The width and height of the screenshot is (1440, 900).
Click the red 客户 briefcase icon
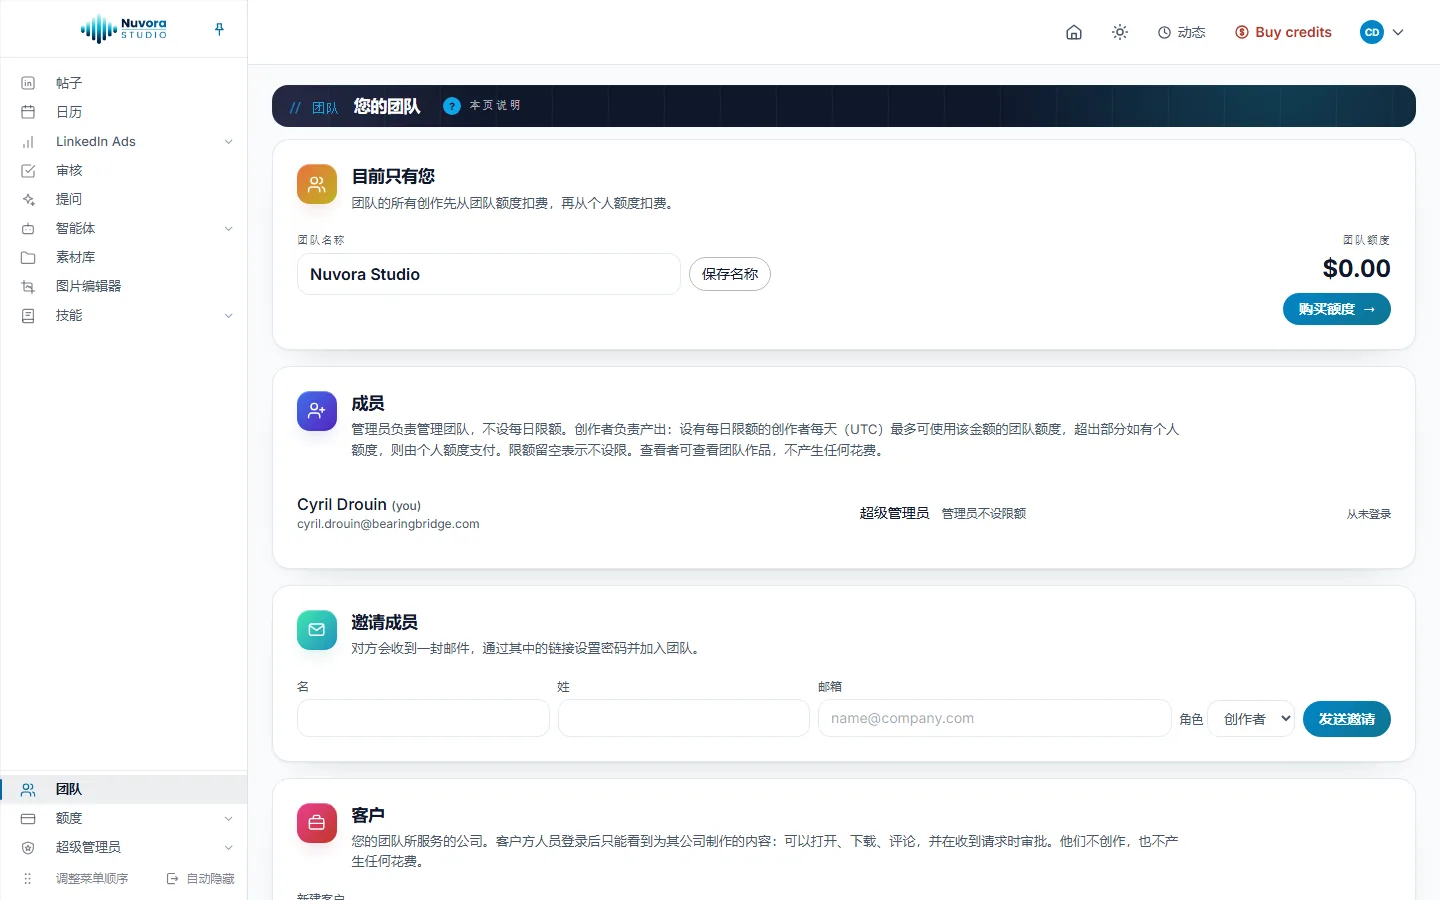tap(317, 823)
